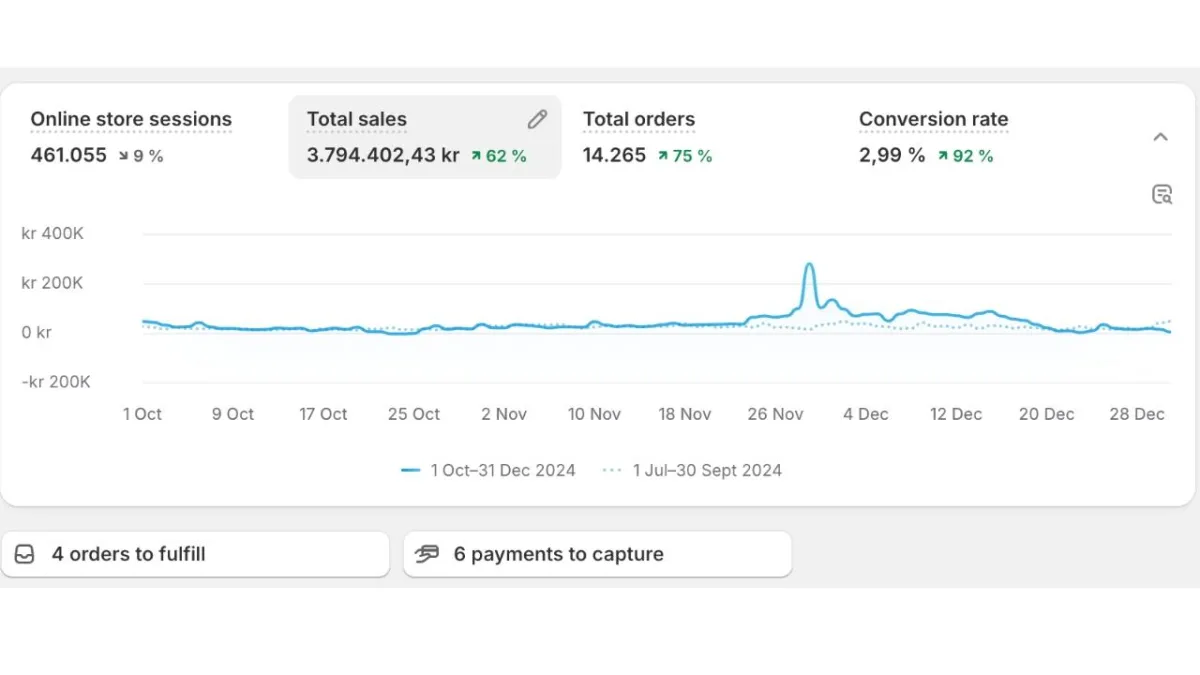Image resolution: width=1200 pixels, height=675 pixels.
Task: Click the solid blue legend line swatch
Action: click(x=410, y=470)
